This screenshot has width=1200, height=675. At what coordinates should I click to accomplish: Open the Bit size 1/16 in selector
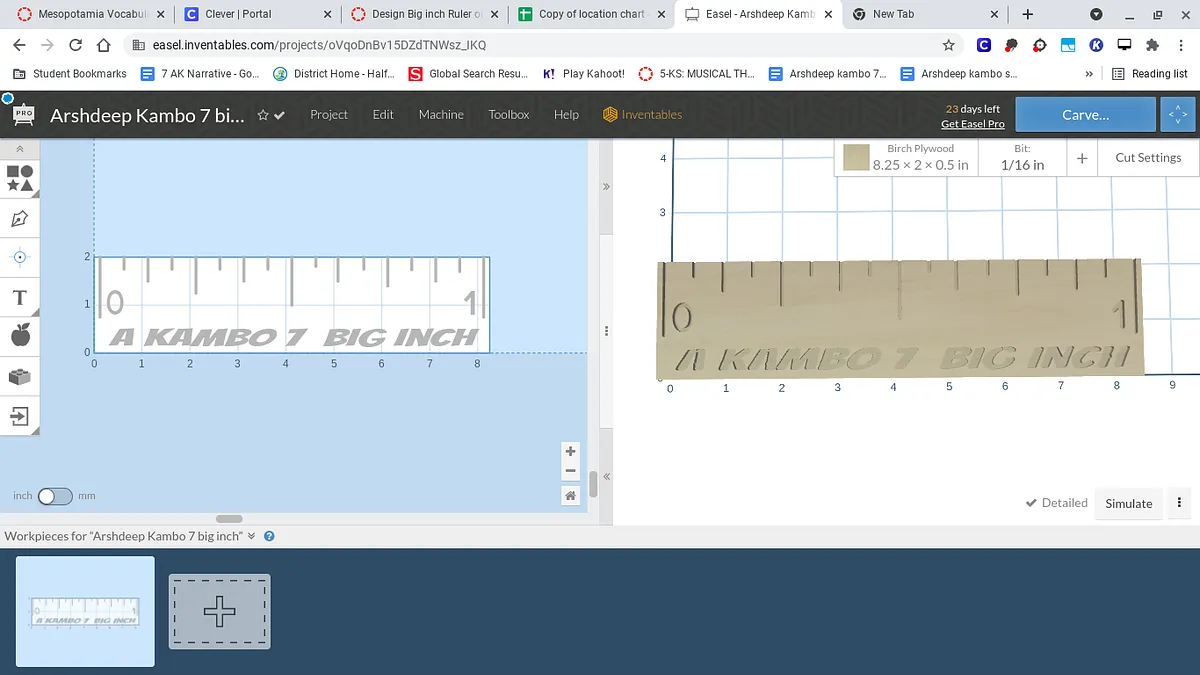point(1022,158)
